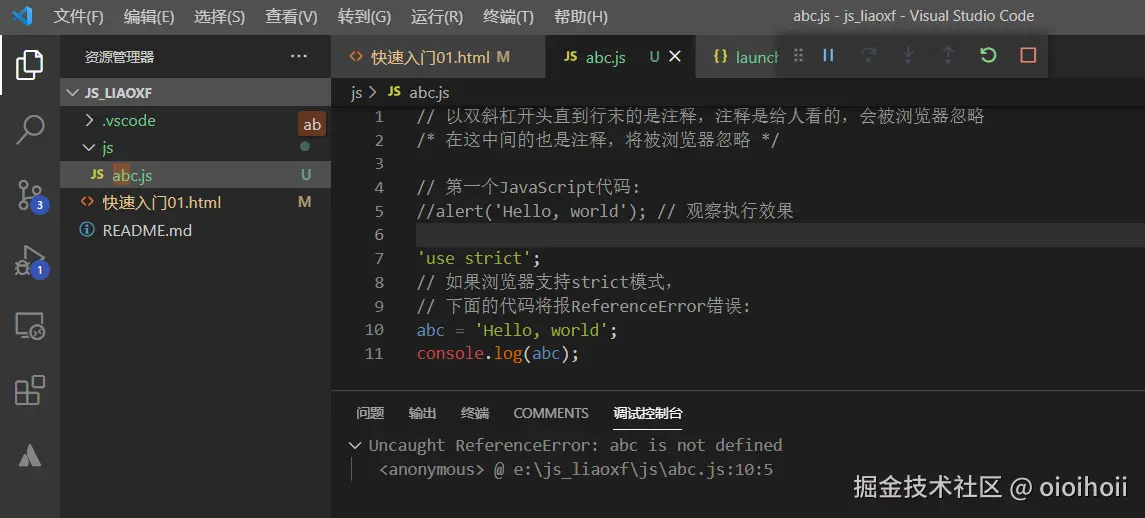The image size is (1145, 518).
Task: Collapse the Uncaught ReferenceError output entry
Action: [355, 445]
